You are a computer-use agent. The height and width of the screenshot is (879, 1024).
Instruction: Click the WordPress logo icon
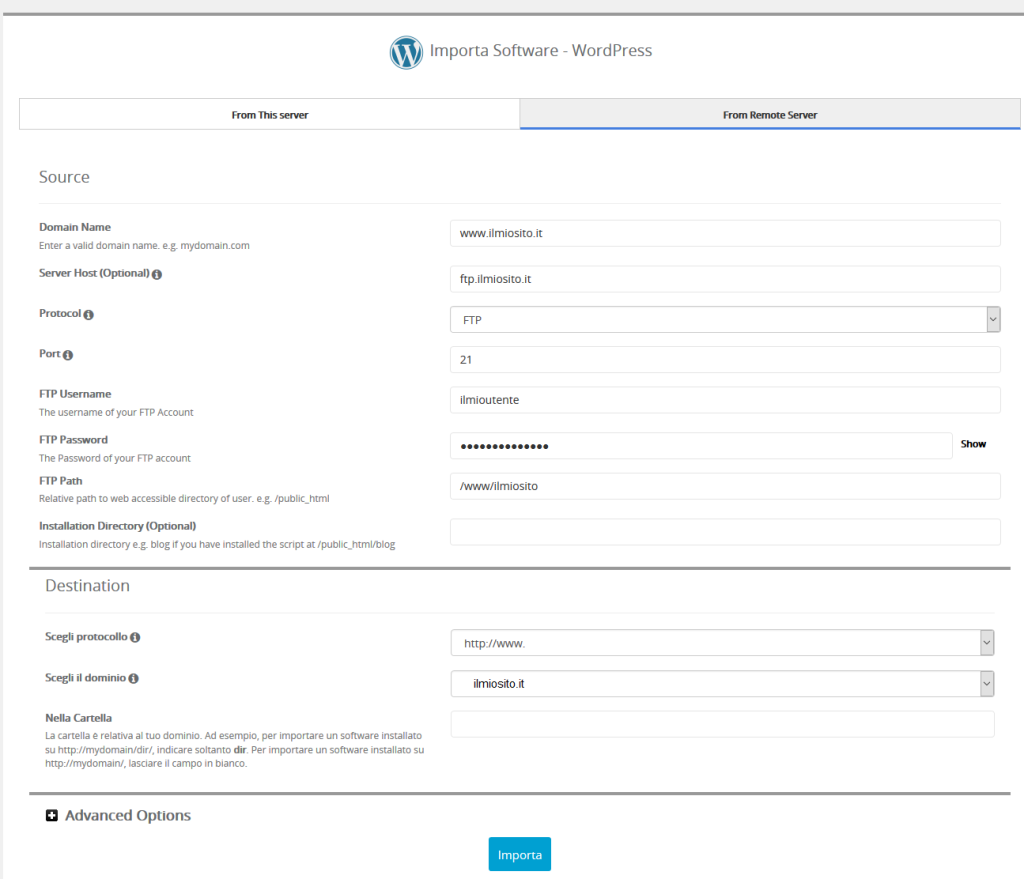(x=406, y=52)
